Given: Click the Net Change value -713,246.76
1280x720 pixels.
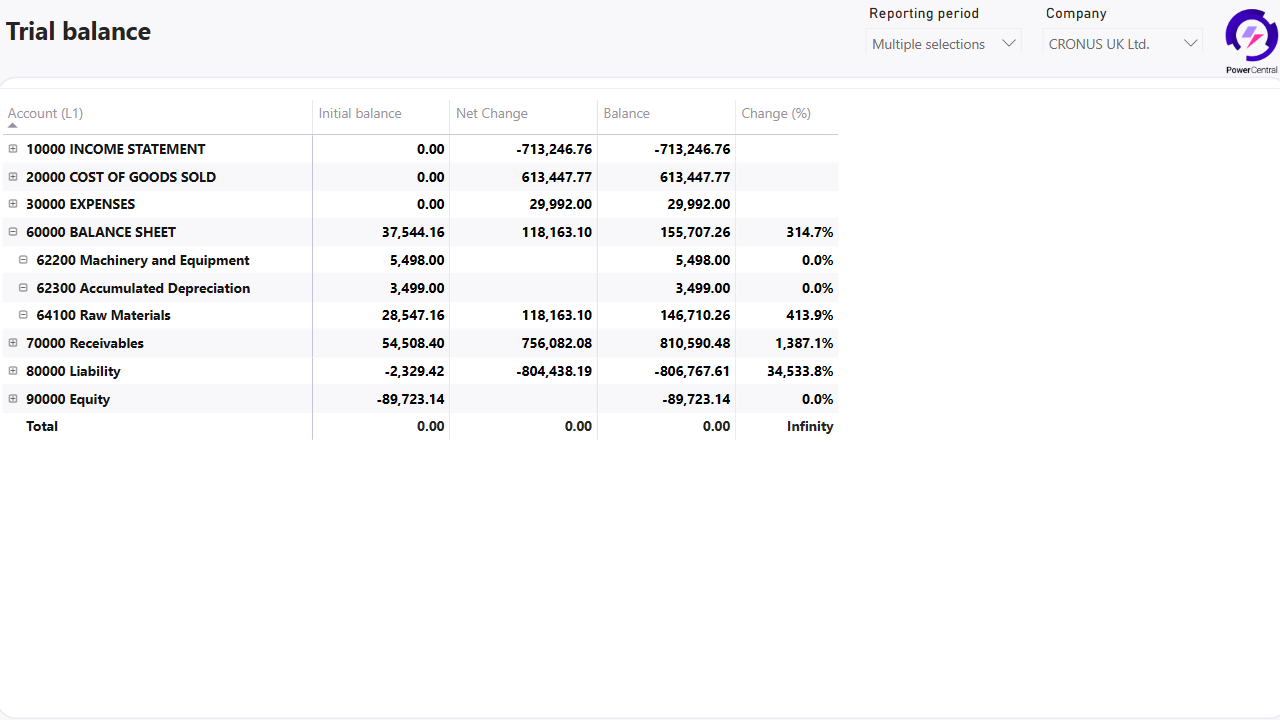Looking at the screenshot, I should click(x=554, y=149).
